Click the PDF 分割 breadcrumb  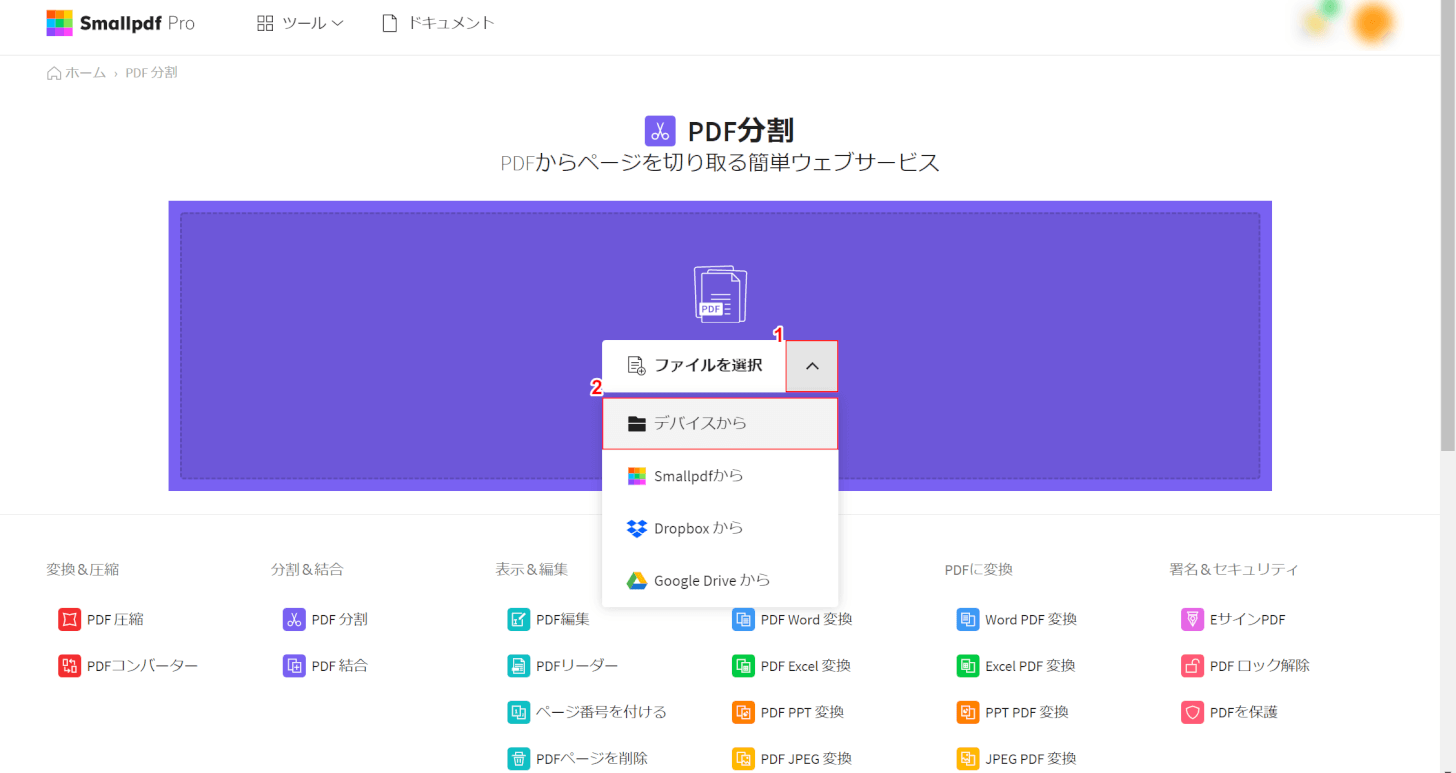tap(151, 73)
